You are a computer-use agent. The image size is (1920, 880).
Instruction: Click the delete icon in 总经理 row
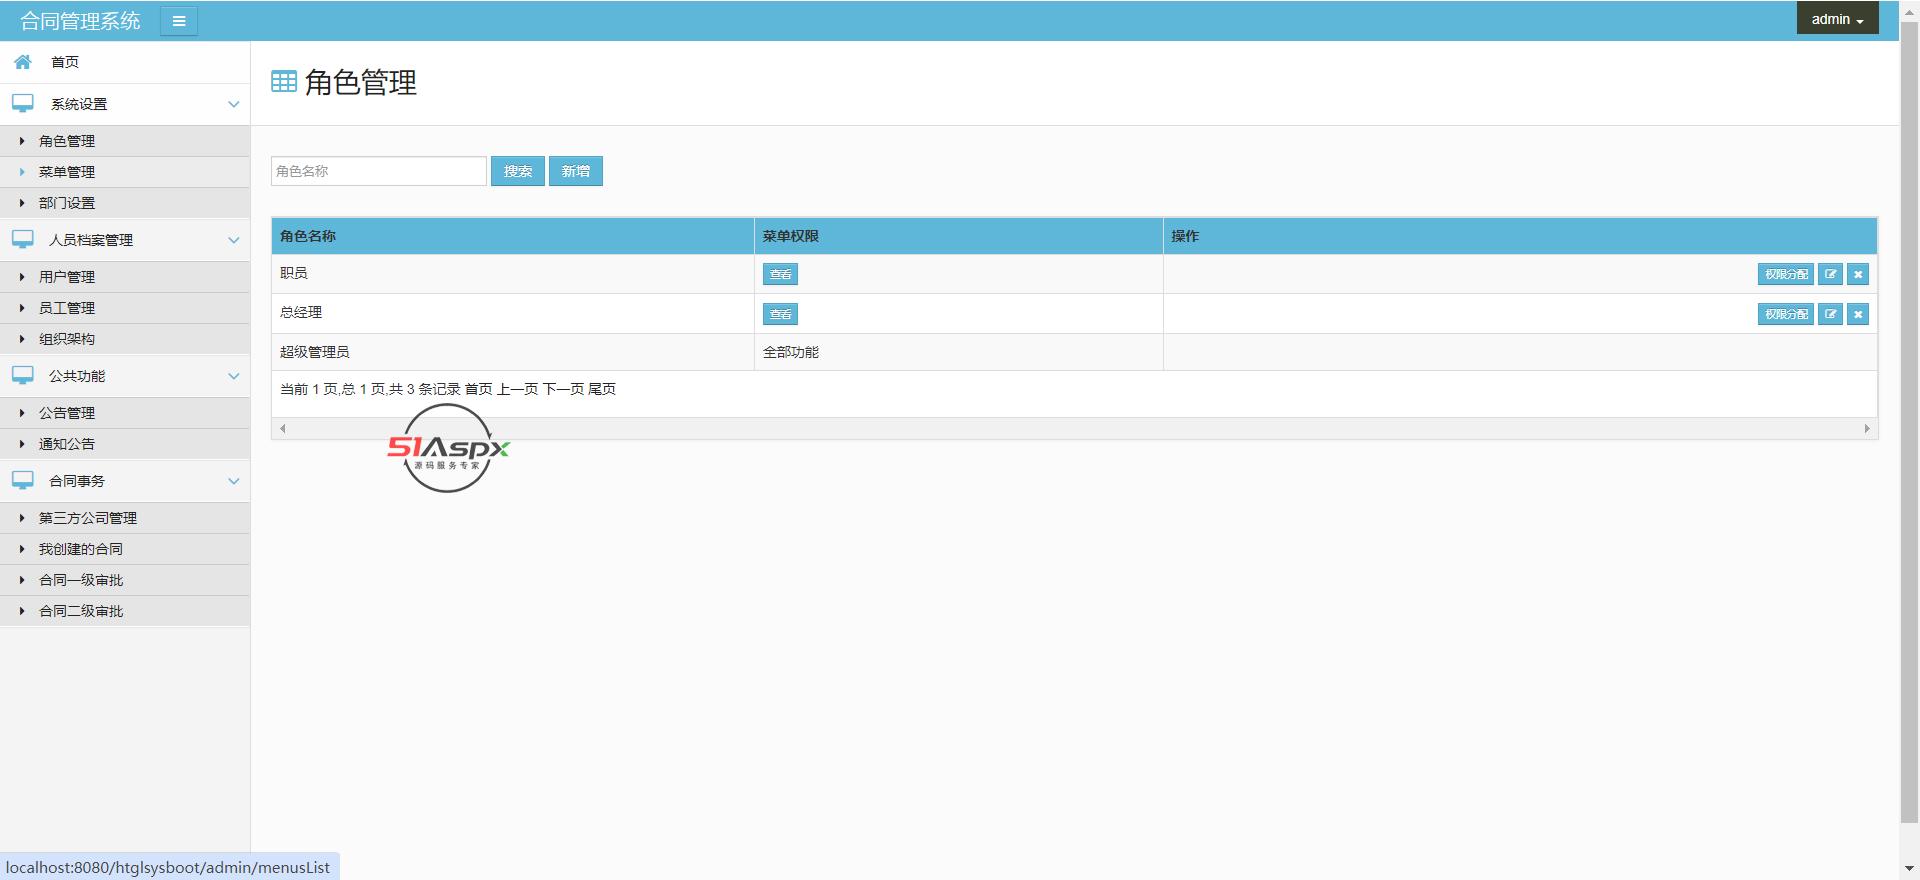[x=1858, y=314]
